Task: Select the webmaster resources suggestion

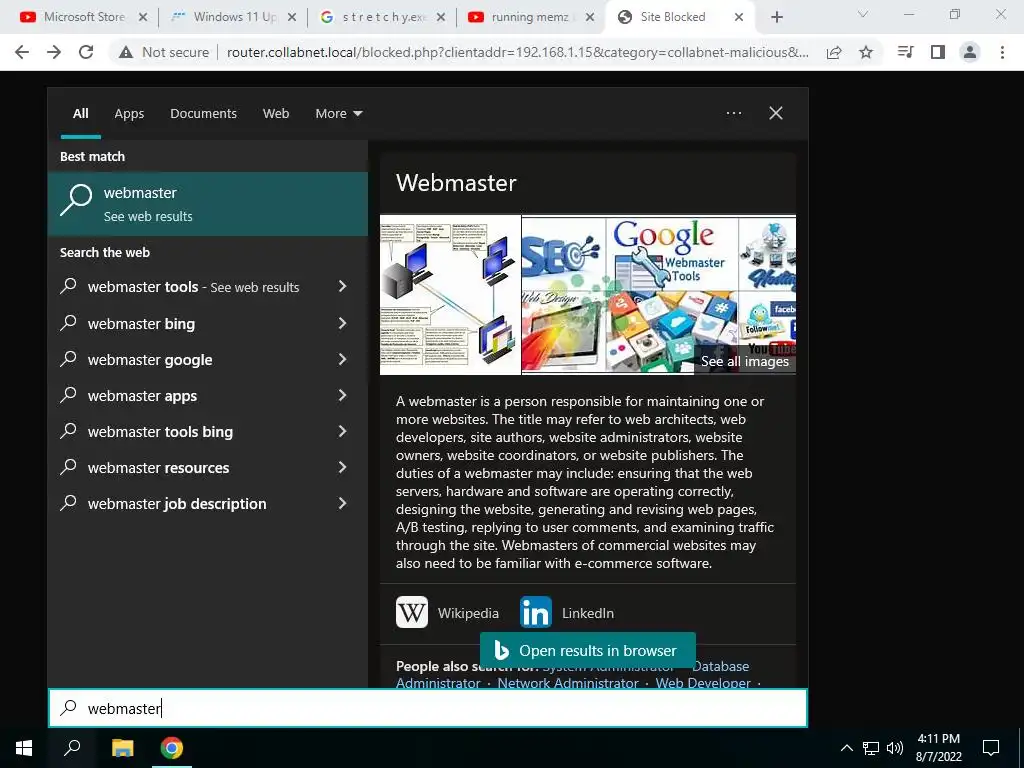Action: point(158,467)
